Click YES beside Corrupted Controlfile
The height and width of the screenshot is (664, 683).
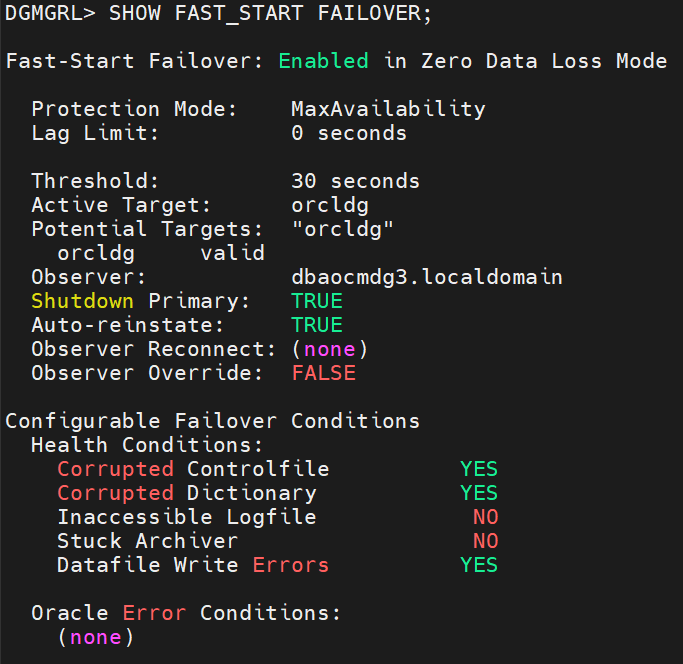[479, 469]
